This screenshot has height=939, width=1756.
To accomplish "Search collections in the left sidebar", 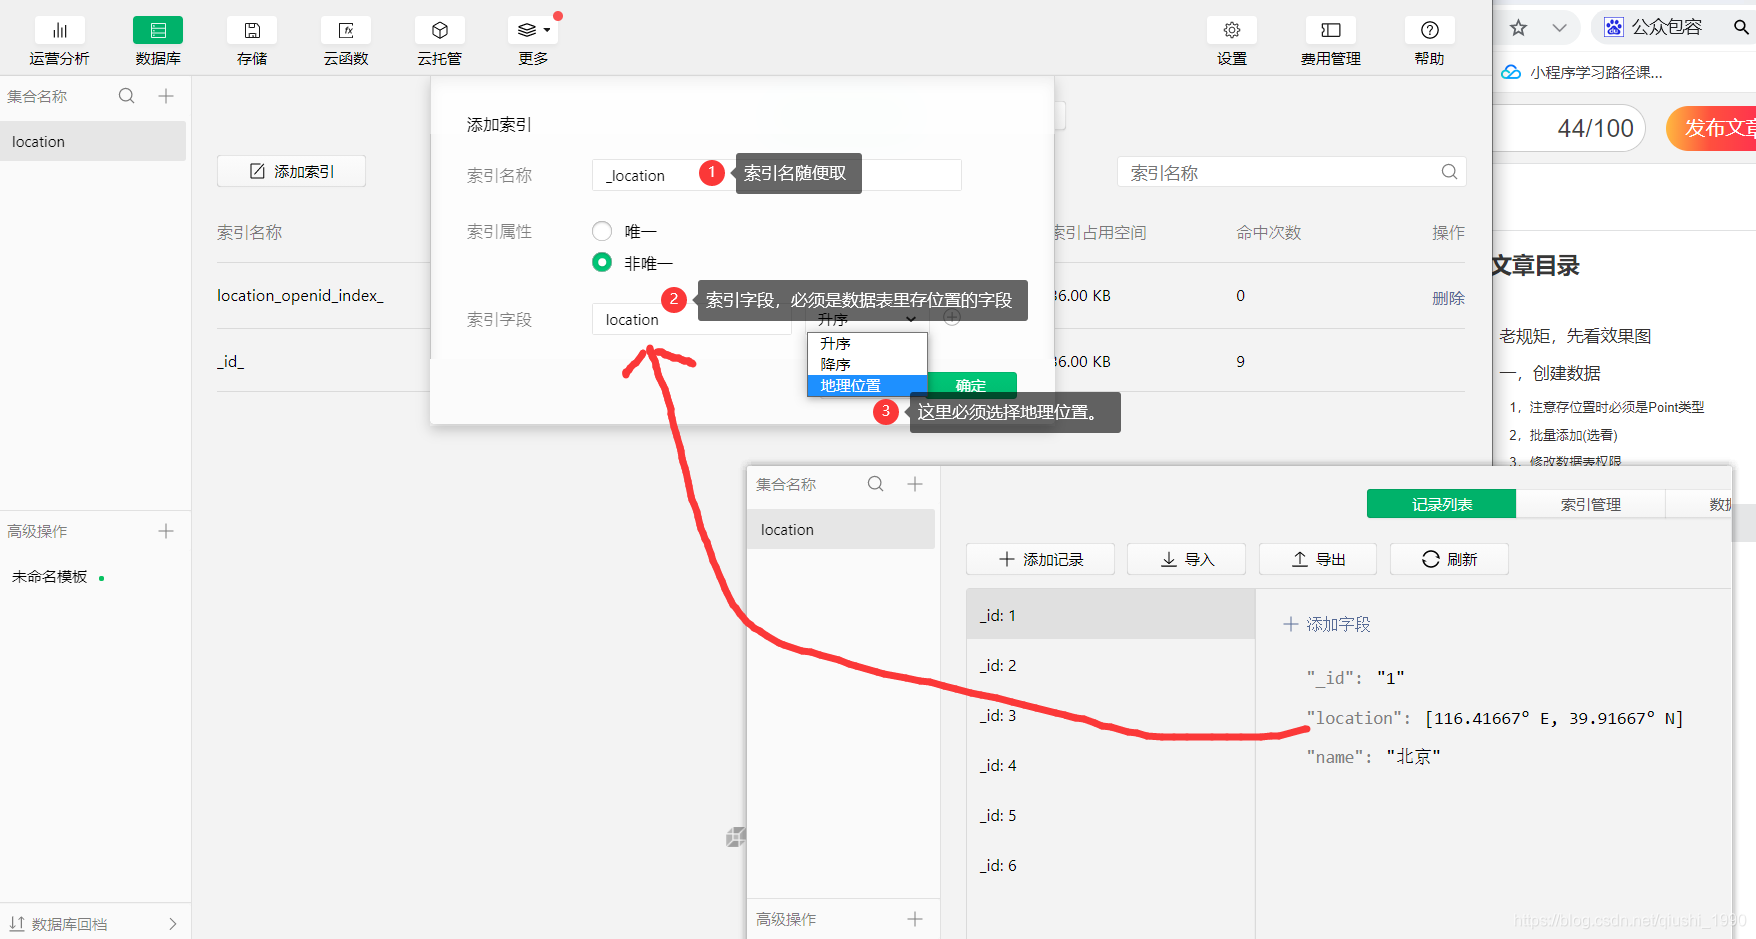I will [126, 96].
